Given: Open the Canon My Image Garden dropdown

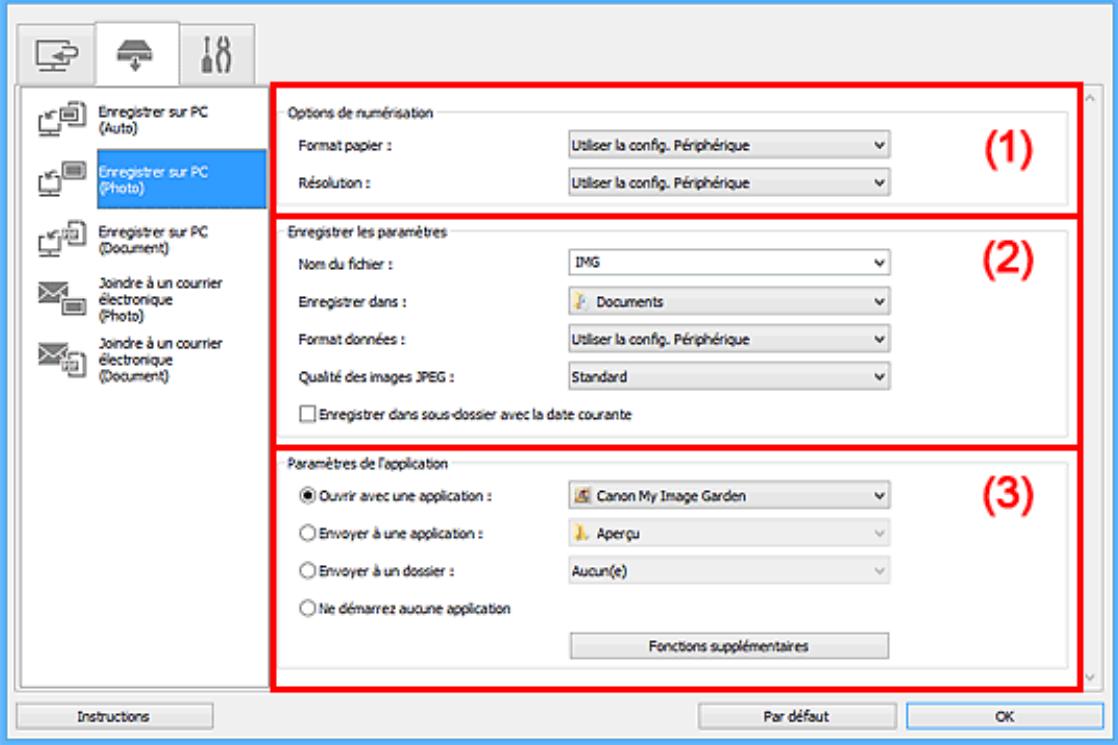Looking at the screenshot, I should pos(729,495).
